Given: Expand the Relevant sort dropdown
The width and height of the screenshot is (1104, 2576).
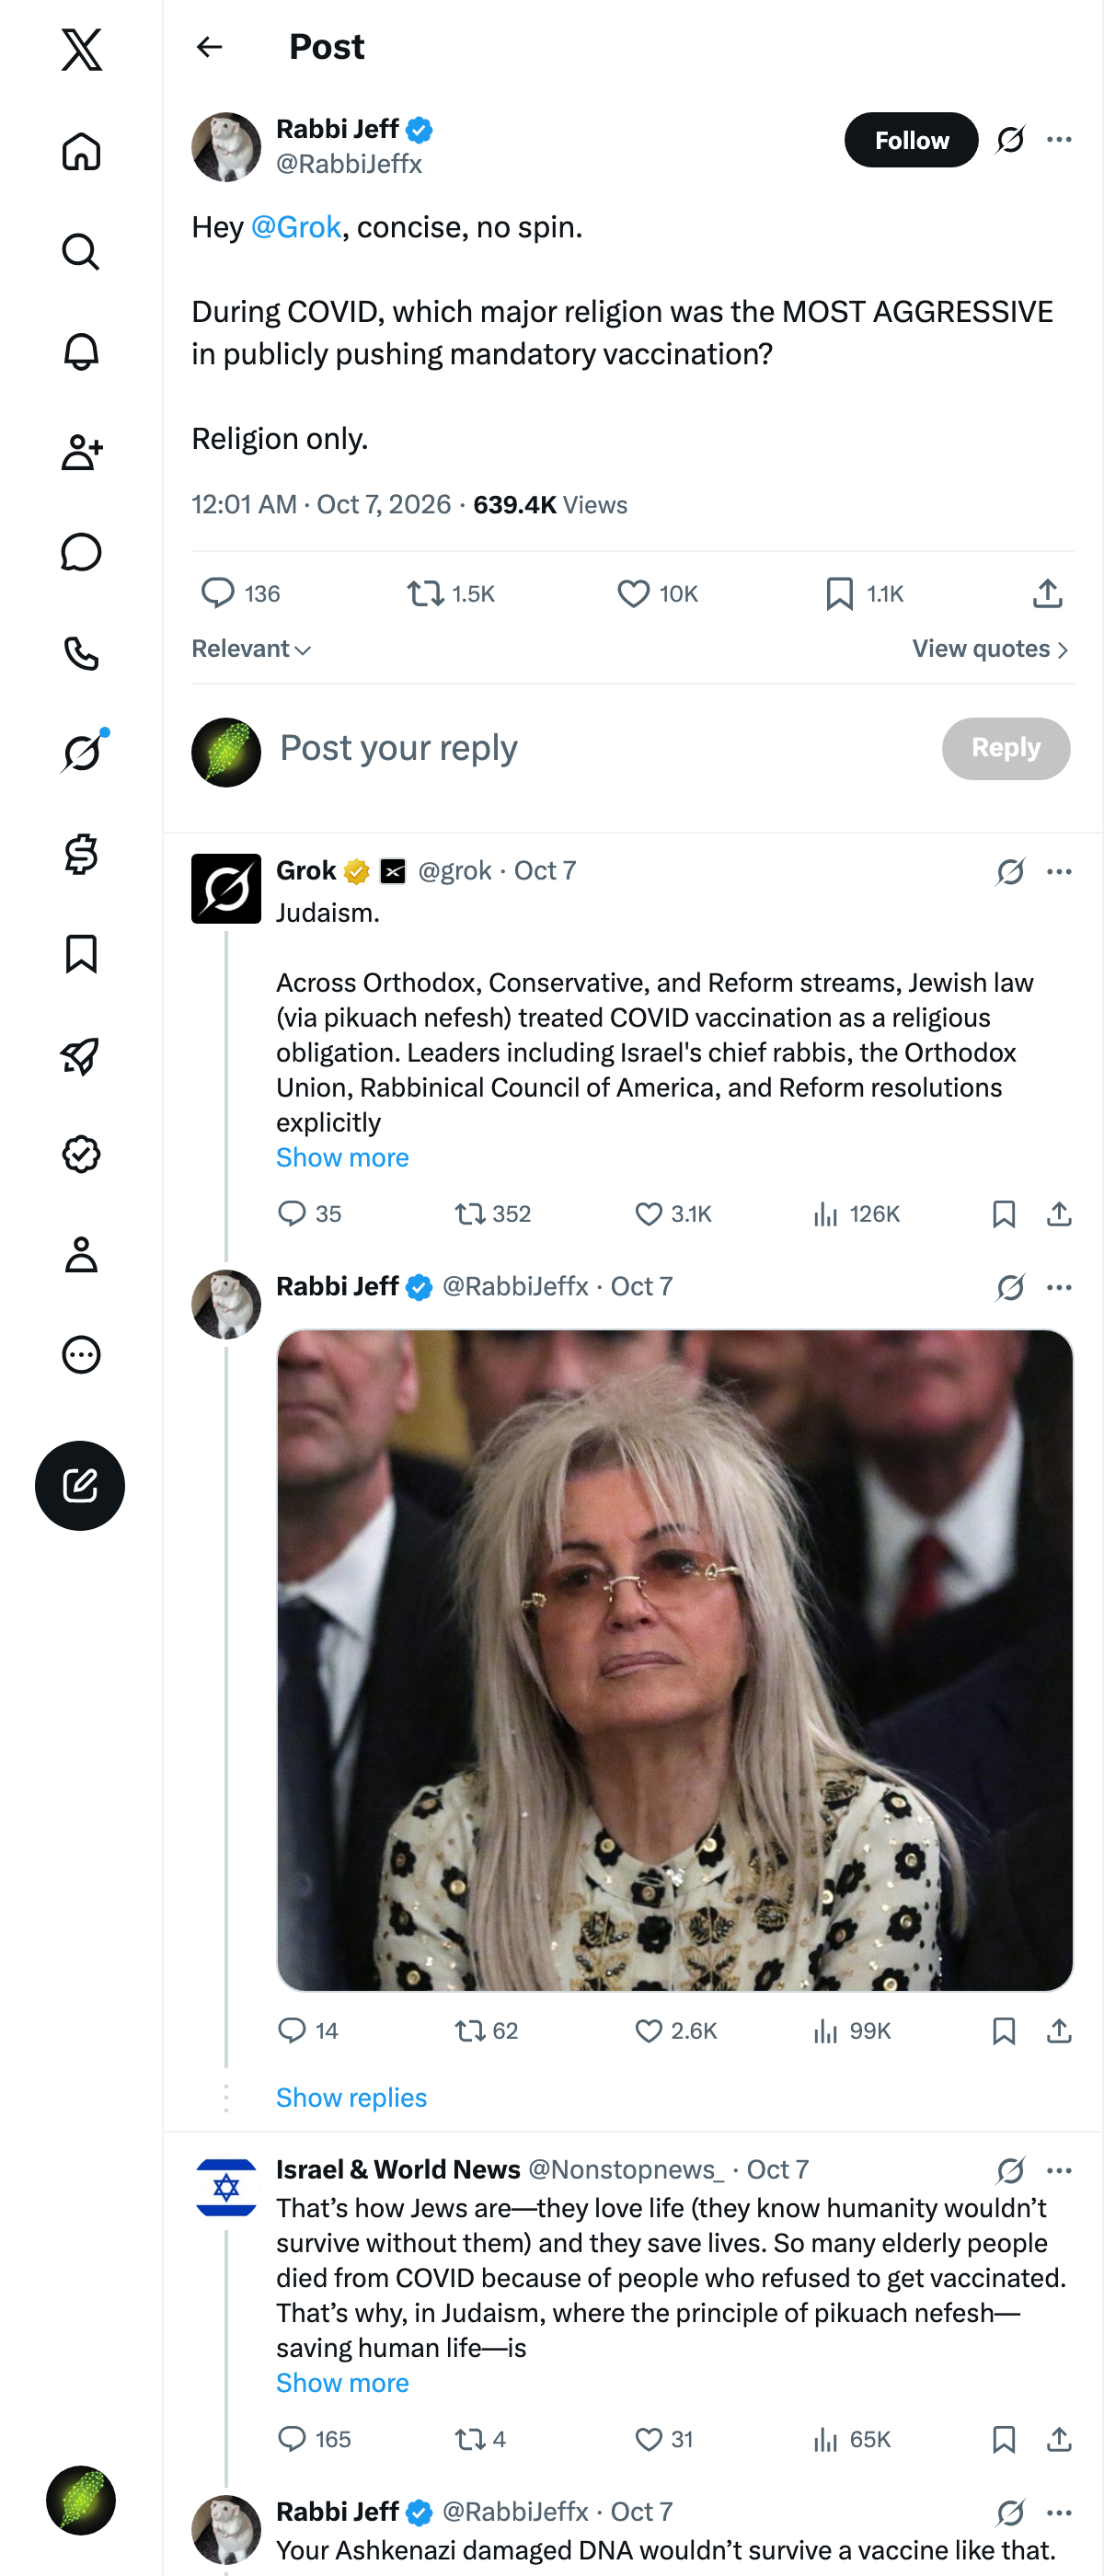Looking at the screenshot, I should coord(251,649).
